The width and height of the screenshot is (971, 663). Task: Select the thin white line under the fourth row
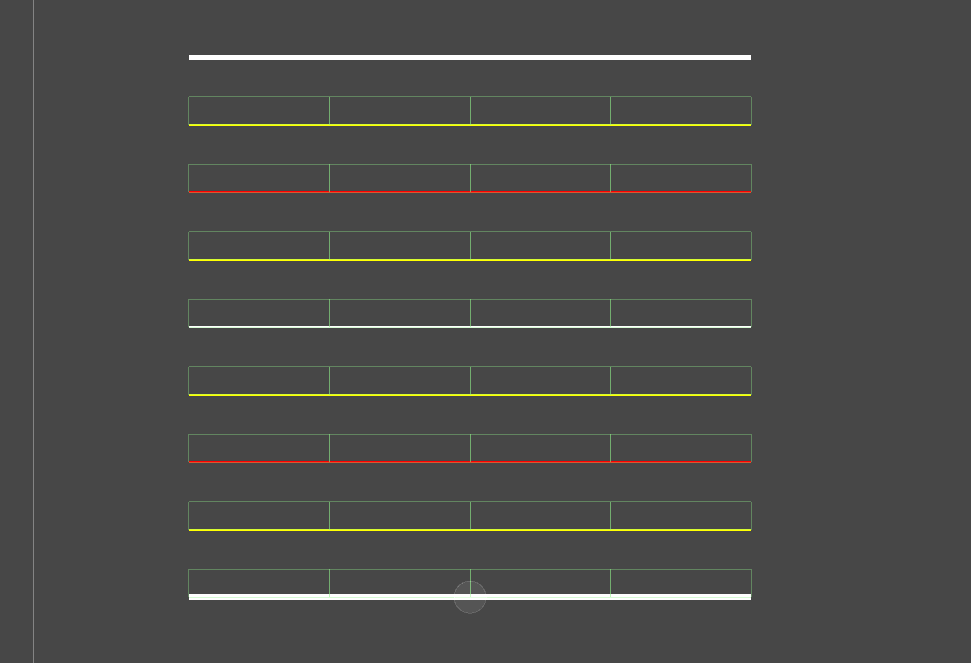point(470,327)
